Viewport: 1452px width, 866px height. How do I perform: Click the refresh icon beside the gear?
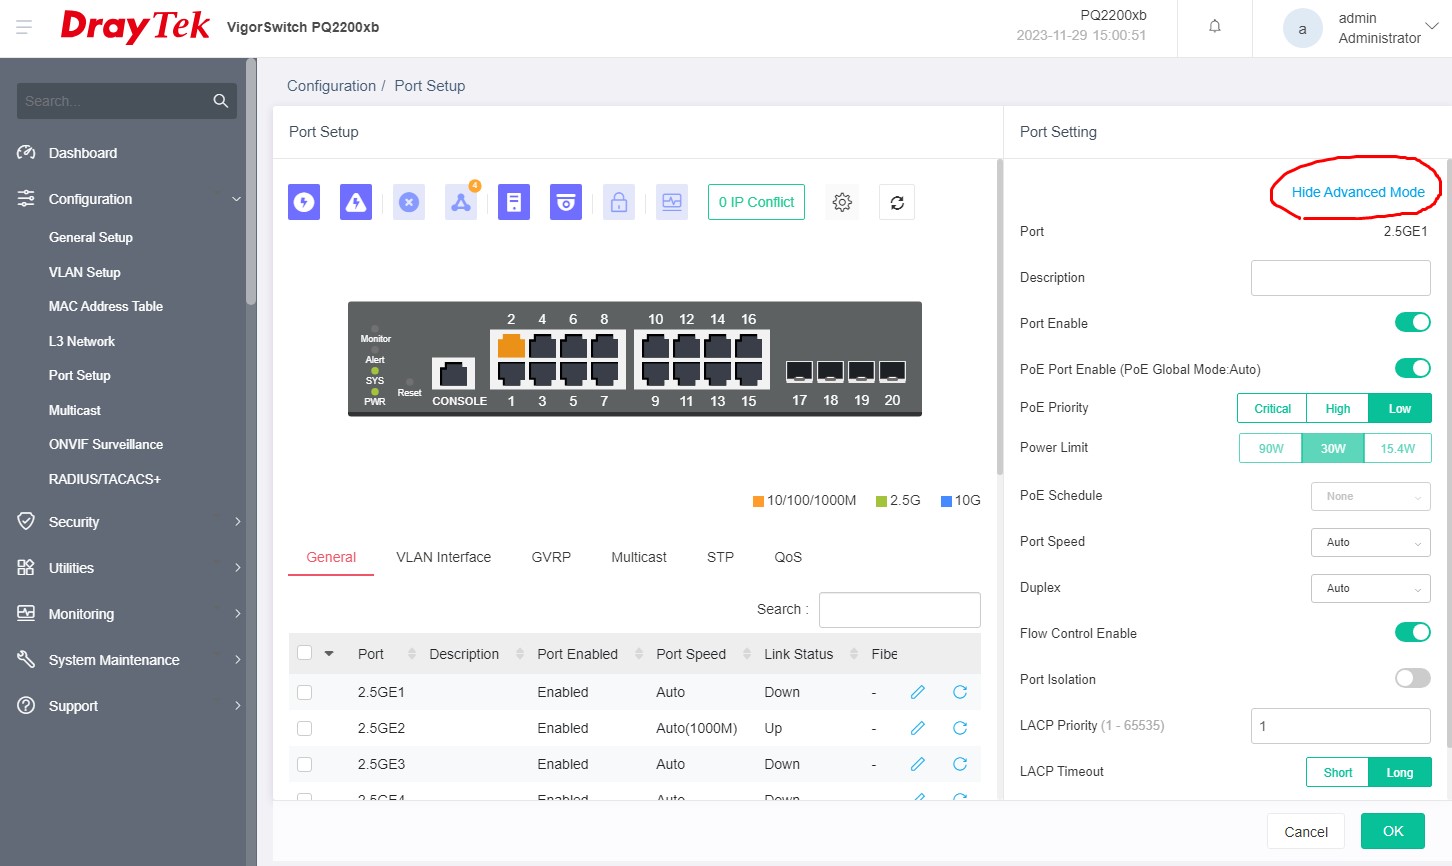point(897,202)
